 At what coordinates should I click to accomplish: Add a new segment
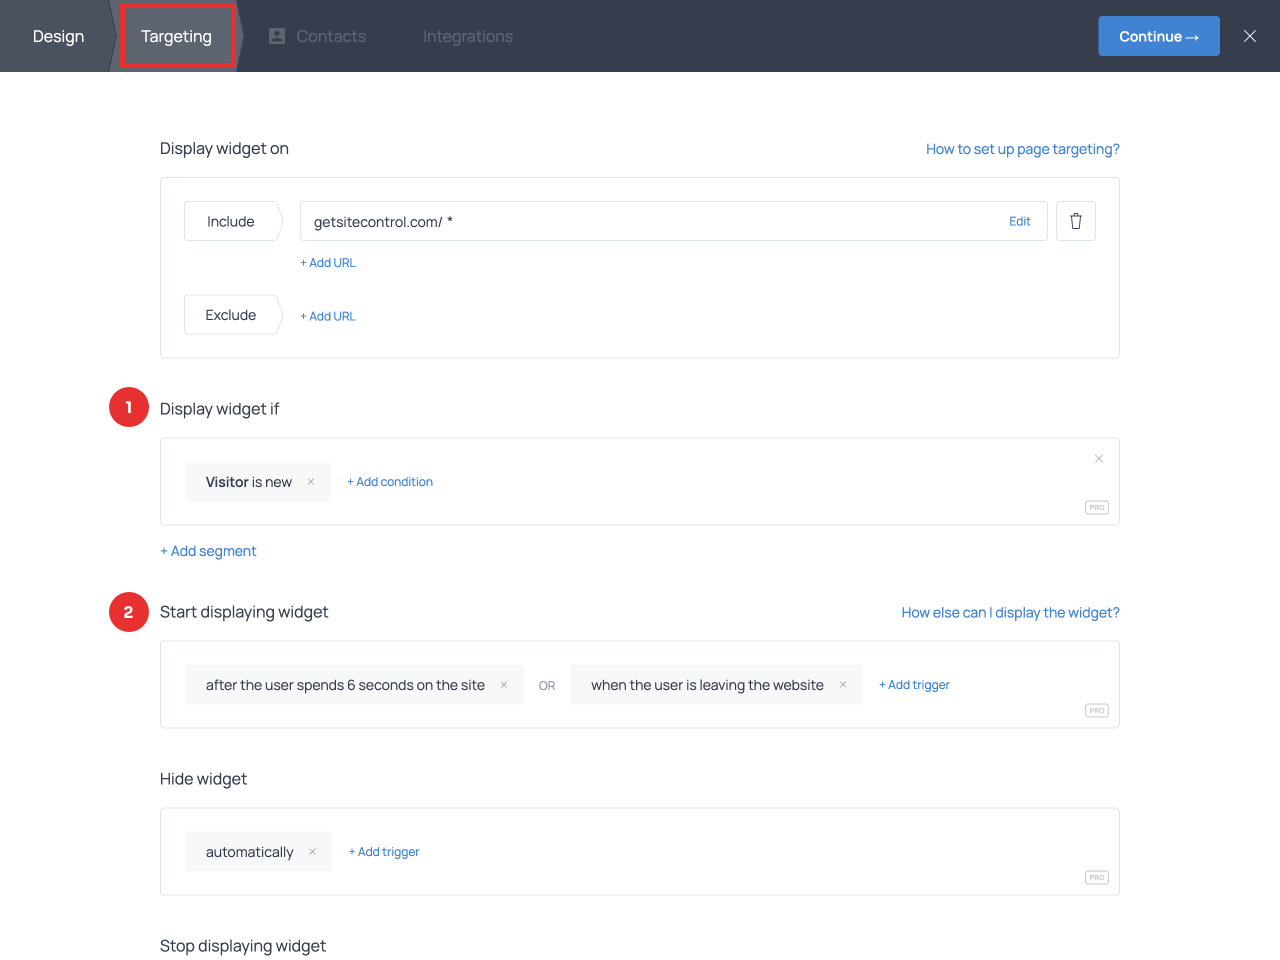coord(208,551)
